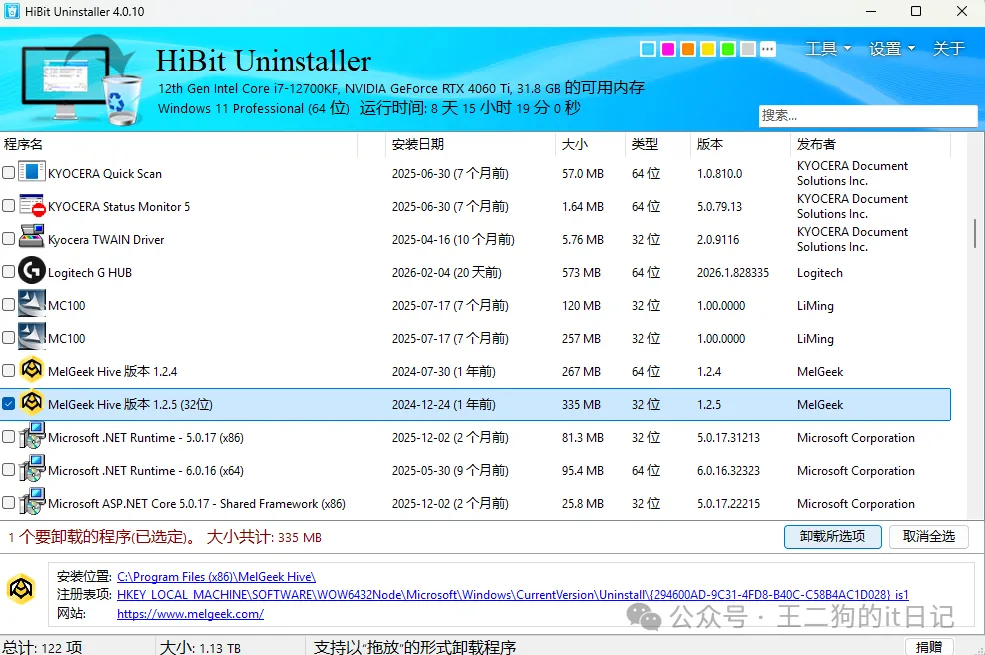Image resolution: width=985 pixels, height=655 pixels.
Task: Tick checkbox of the 257 MB MC100 entry
Action: (8, 338)
